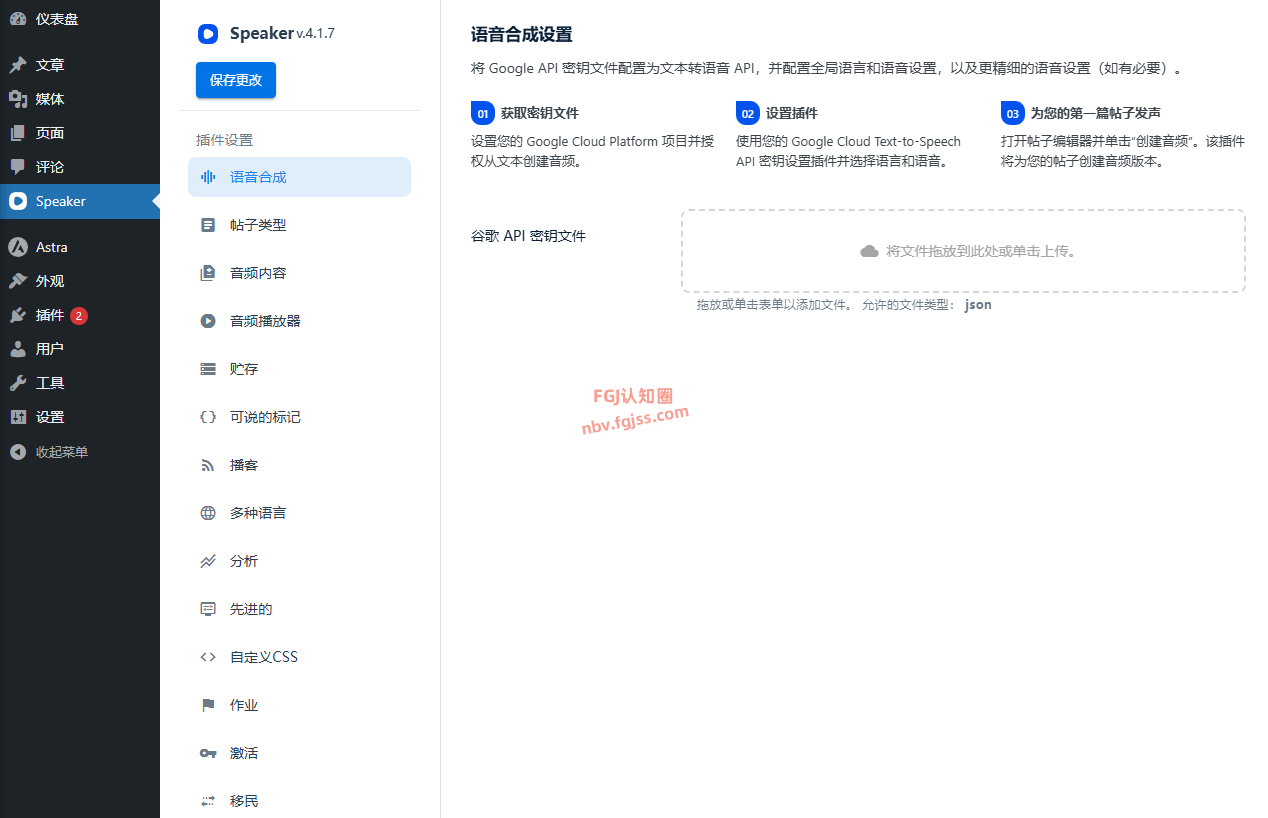This screenshot has height=818, width=1268.
Task: Switch to the 激活 settings tab
Action: (299, 753)
